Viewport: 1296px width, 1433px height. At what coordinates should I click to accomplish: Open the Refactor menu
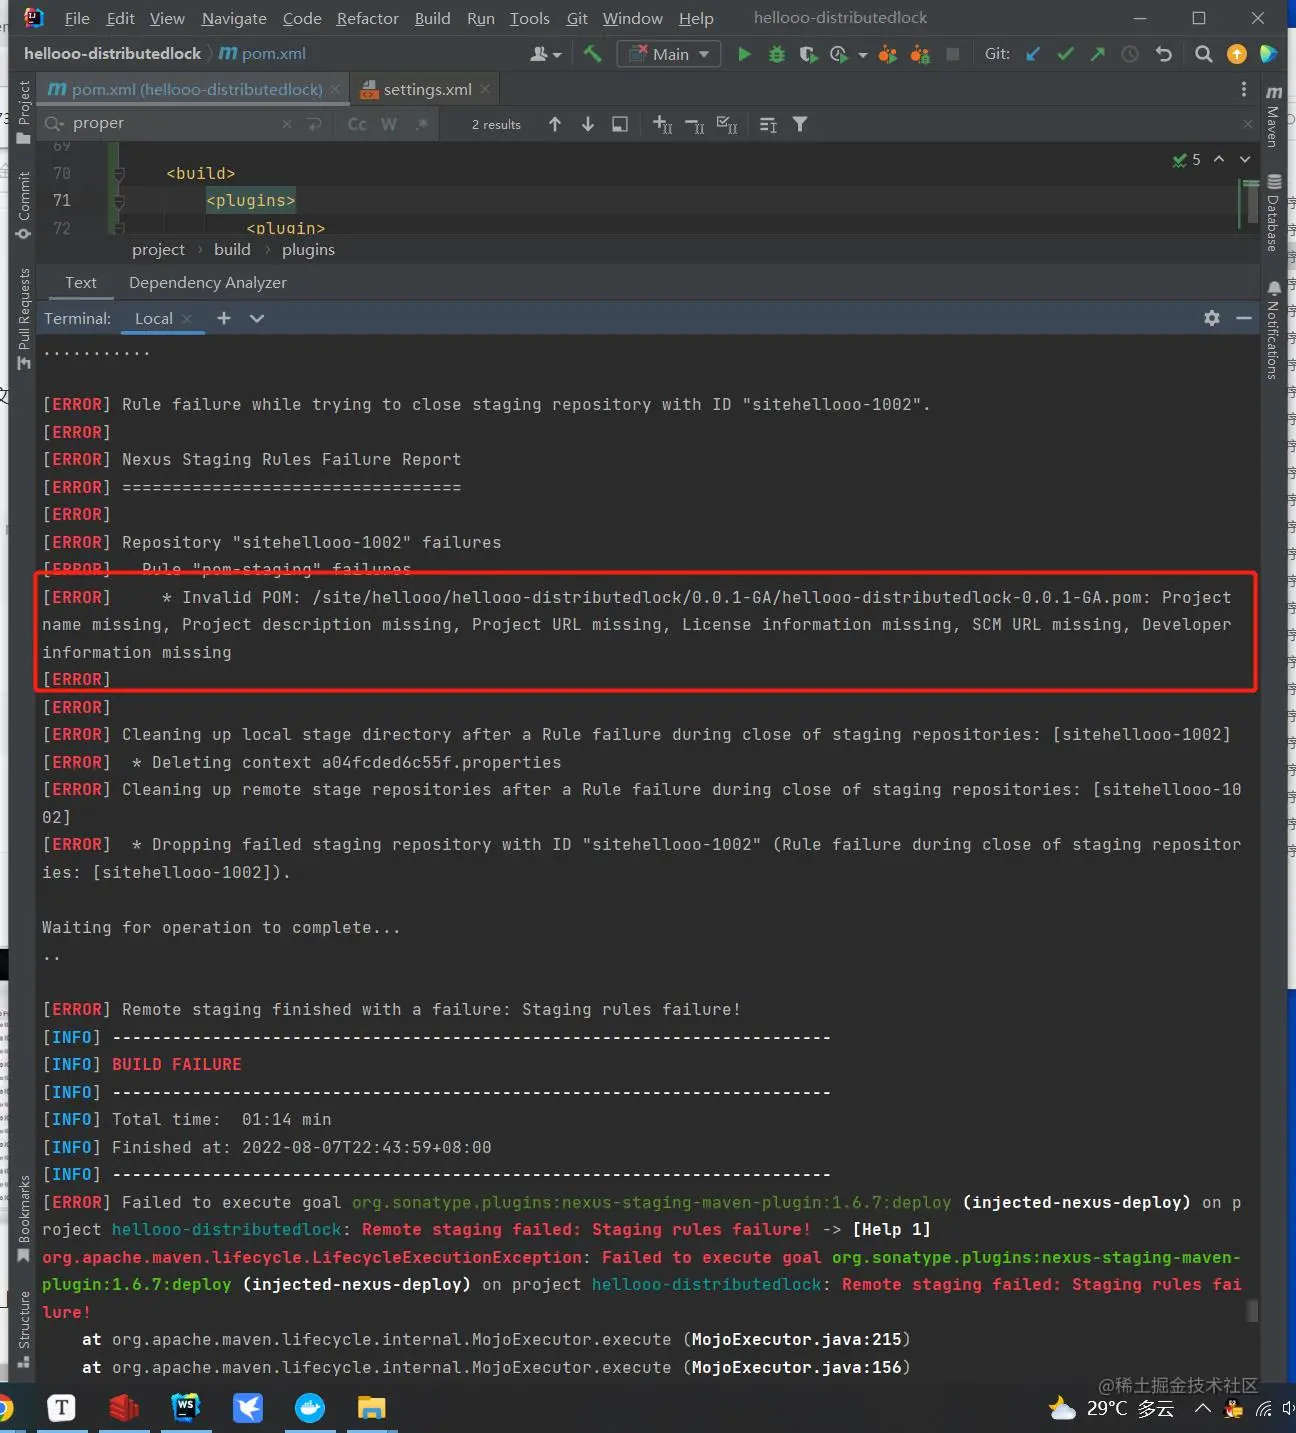[x=367, y=18]
